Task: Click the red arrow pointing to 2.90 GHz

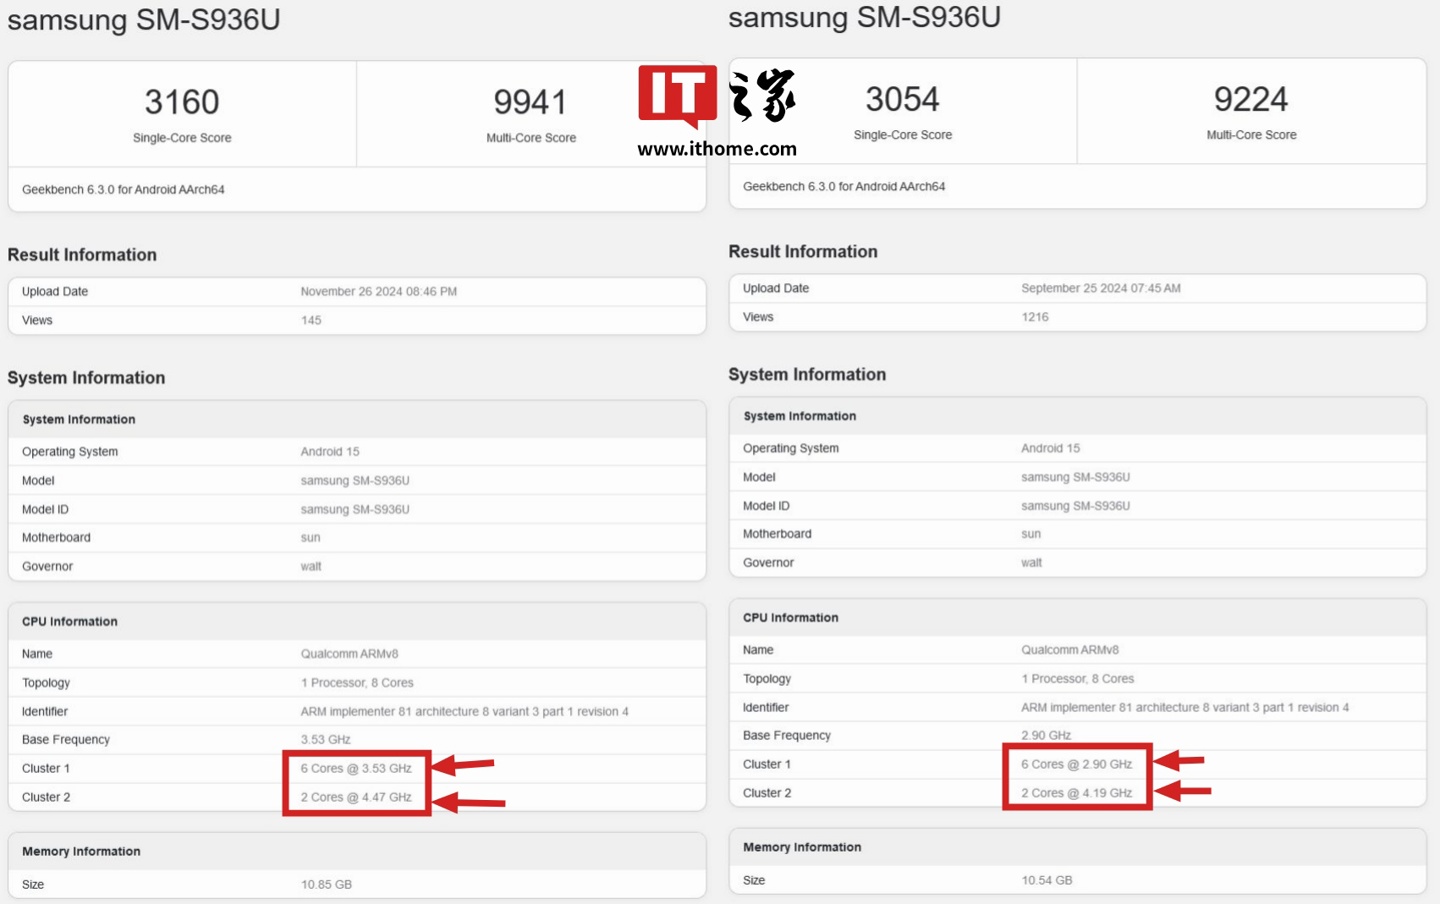Action: (1180, 761)
